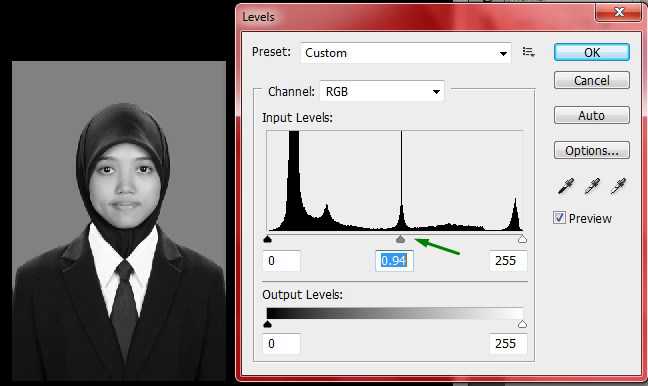Toggle the Preview checkbox
Image resolution: width=648 pixels, height=386 pixels.
(x=559, y=217)
